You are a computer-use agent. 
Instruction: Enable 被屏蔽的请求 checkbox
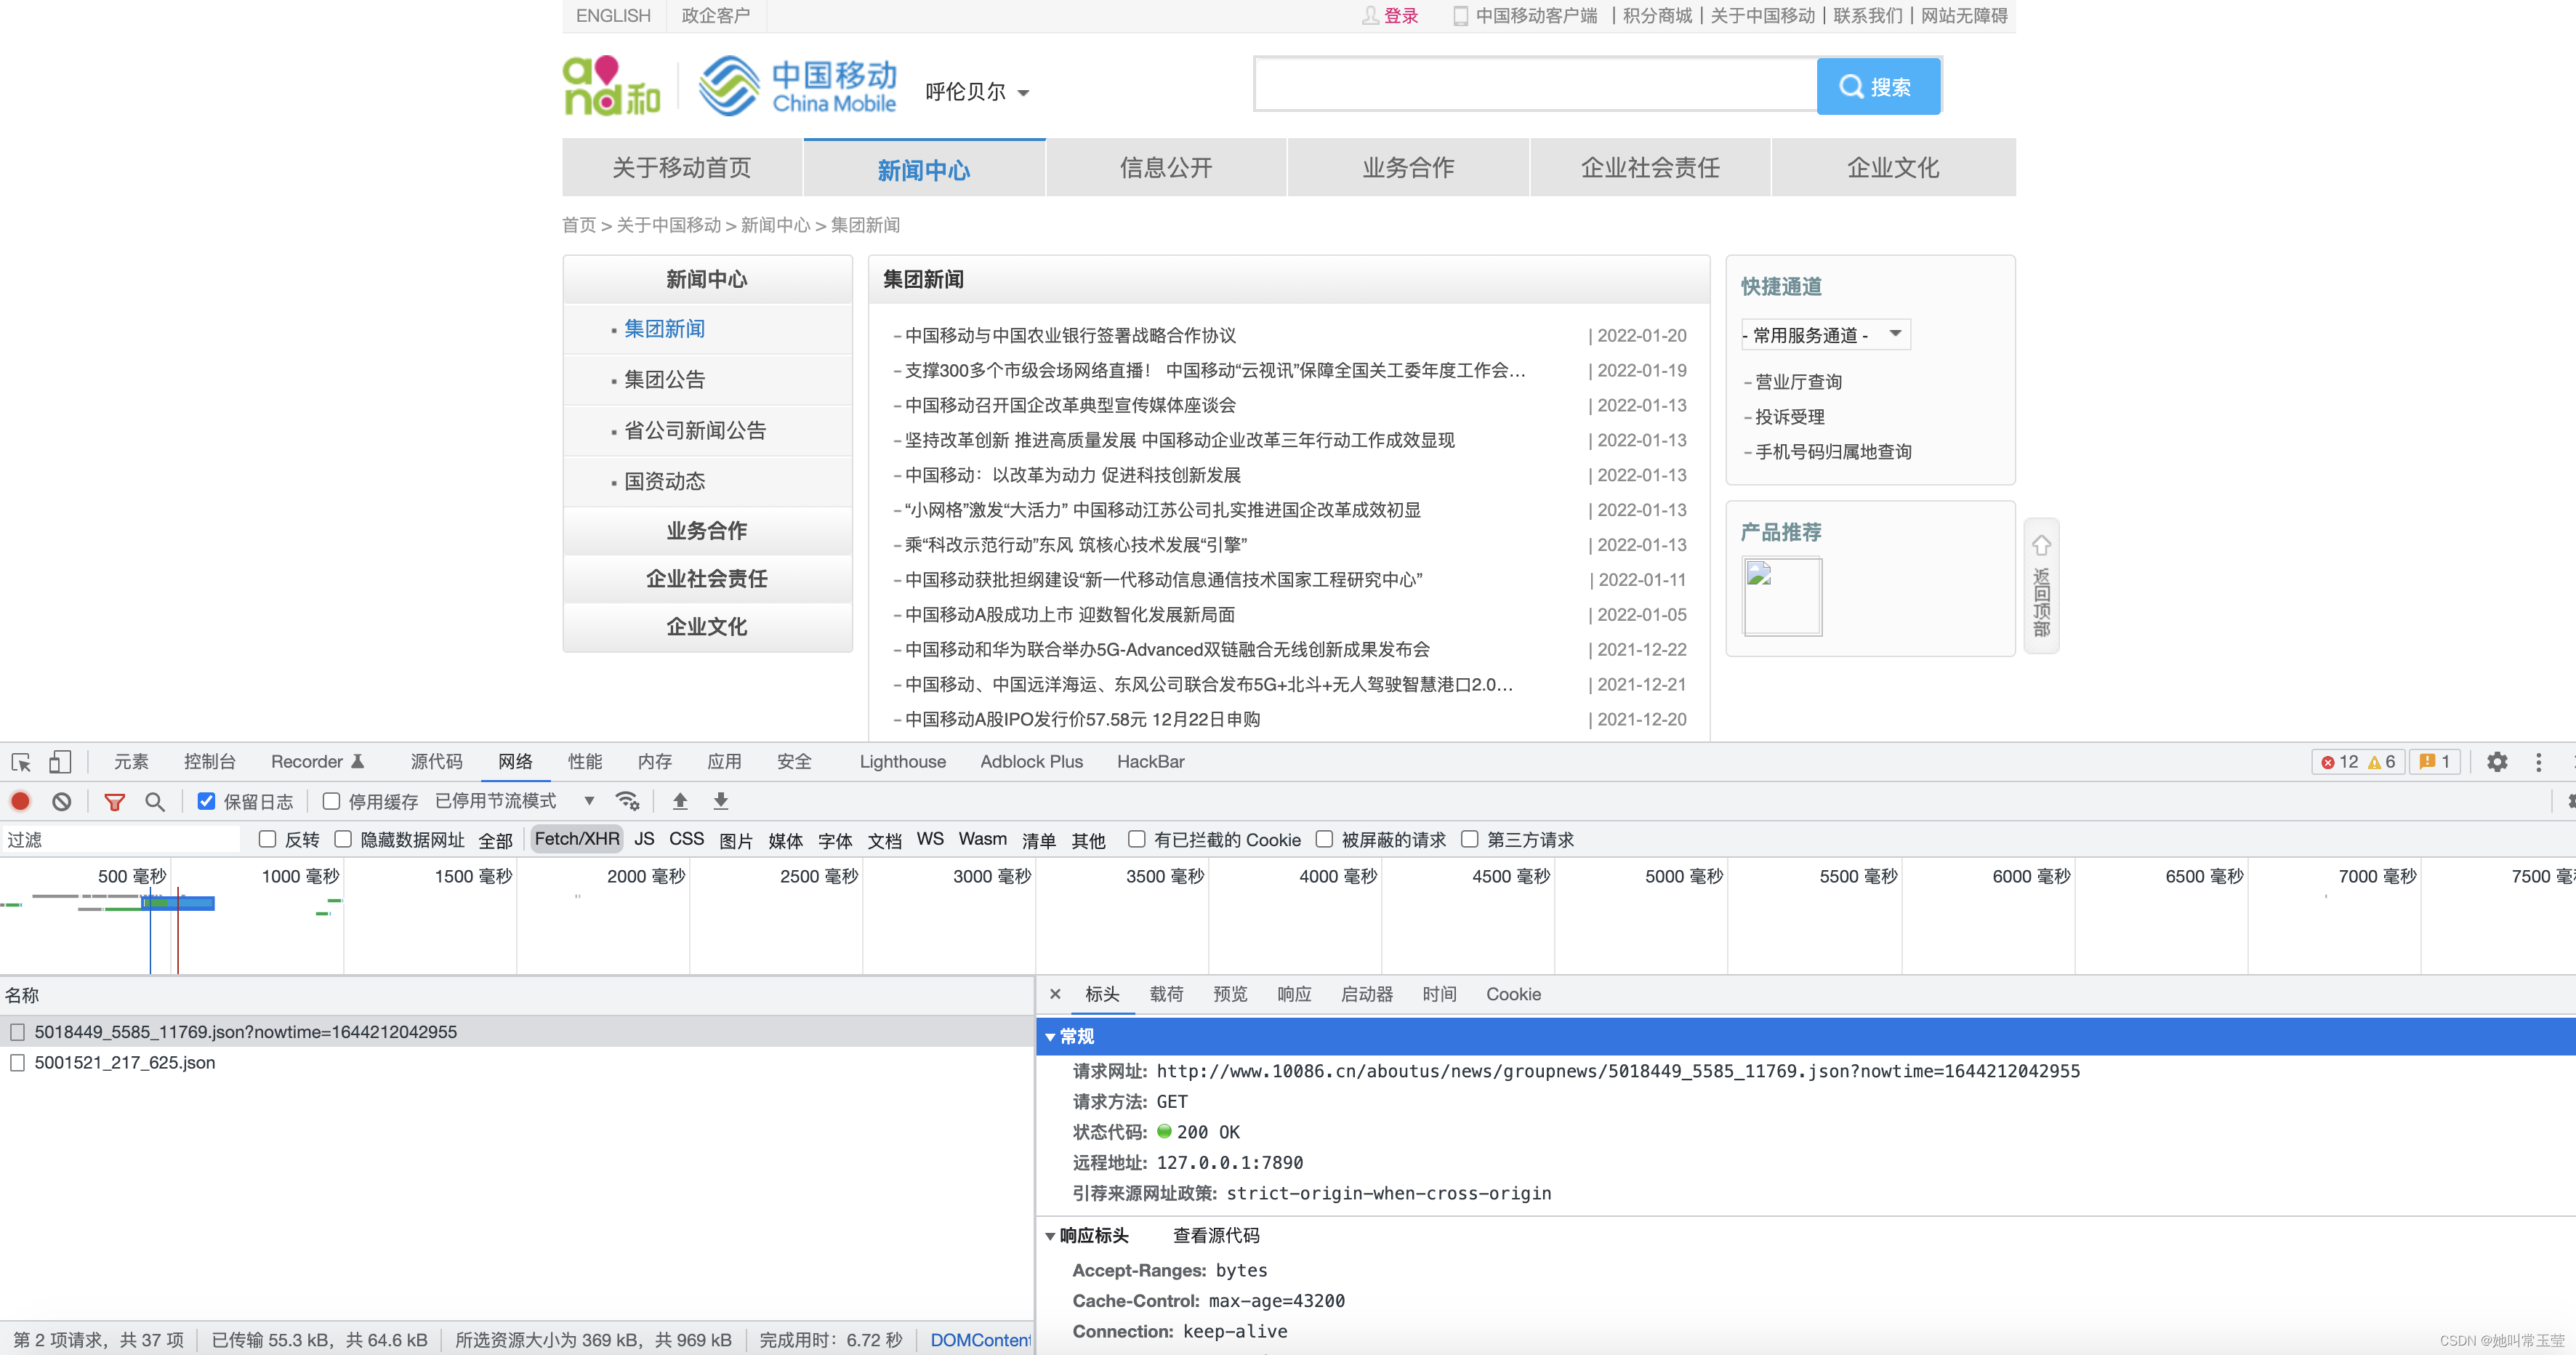(1324, 839)
